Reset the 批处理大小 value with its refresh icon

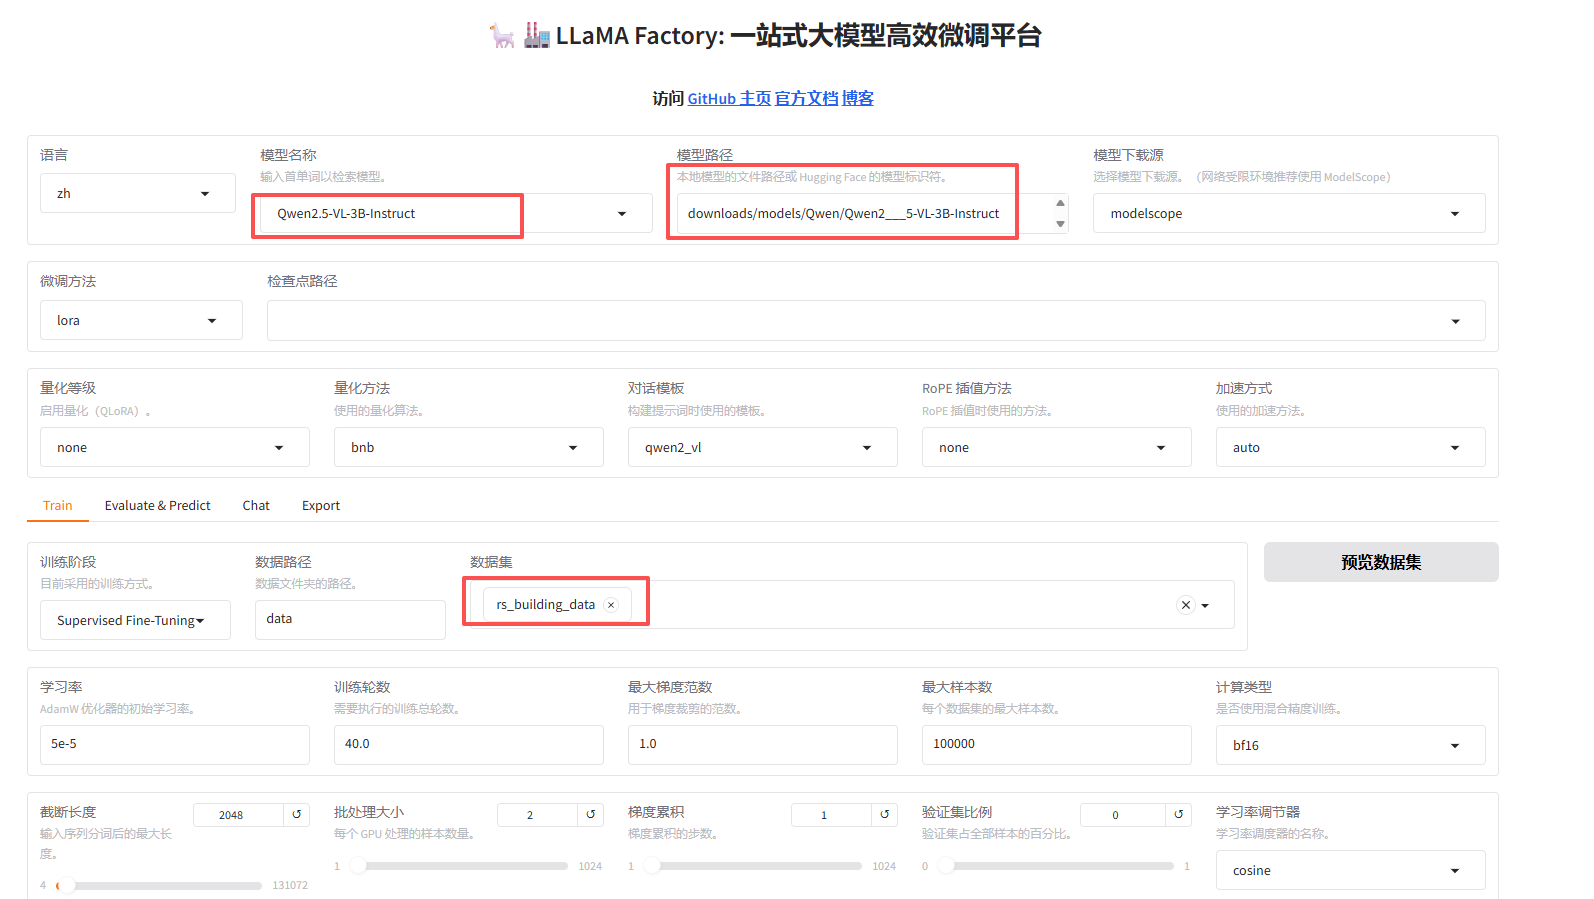pyautogui.click(x=590, y=815)
